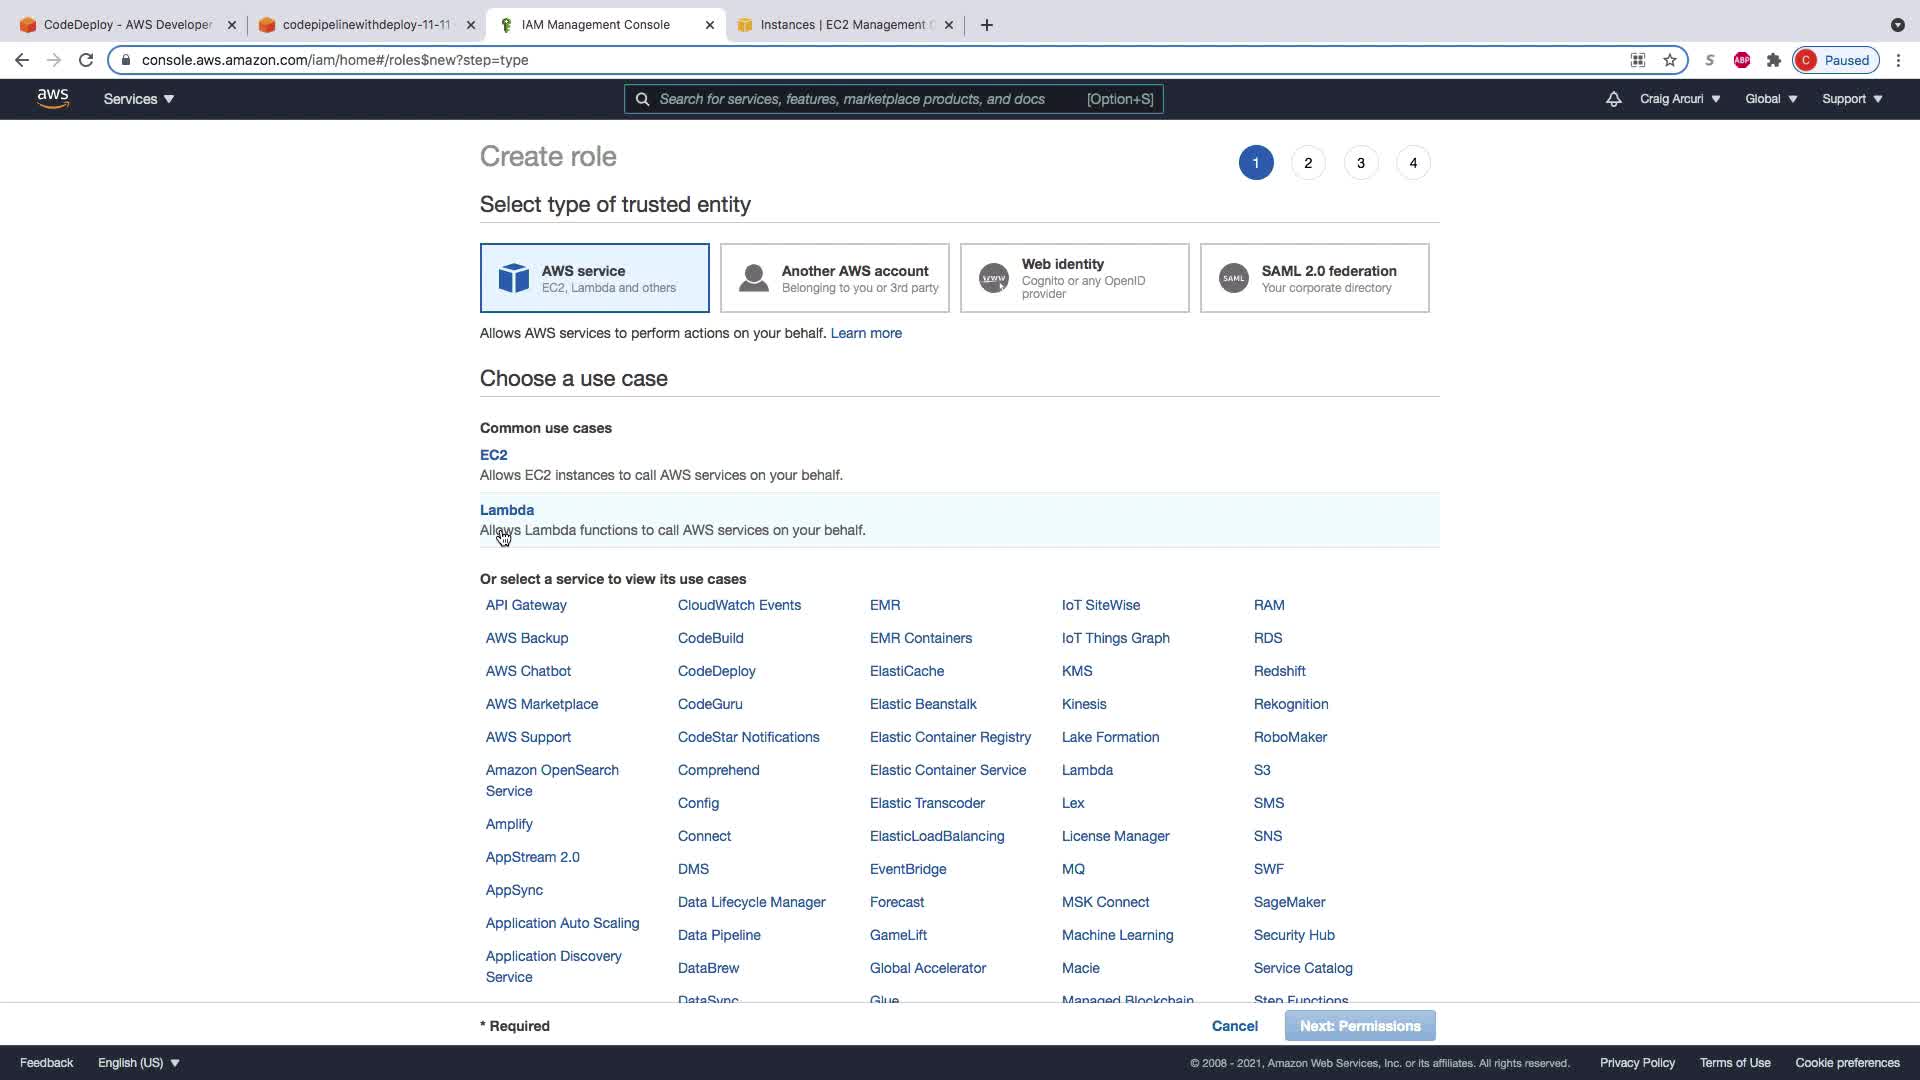Go back with browser arrow
Screen dimensions: 1920x1080
click(x=22, y=60)
